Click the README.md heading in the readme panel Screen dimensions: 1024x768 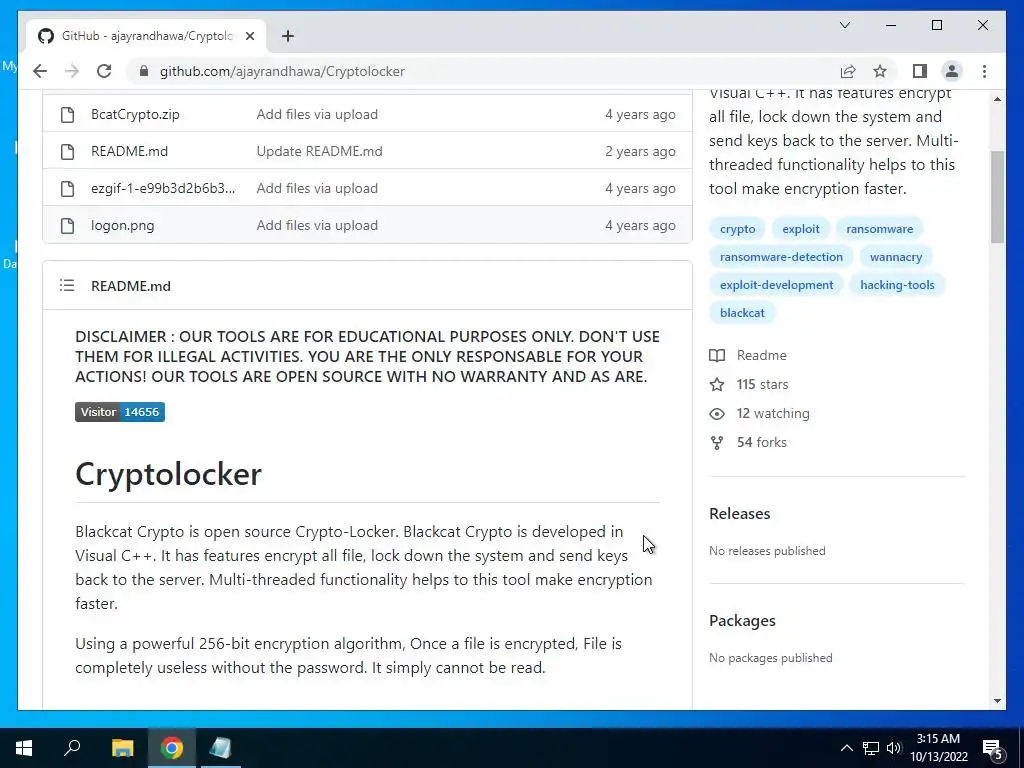[131, 286]
